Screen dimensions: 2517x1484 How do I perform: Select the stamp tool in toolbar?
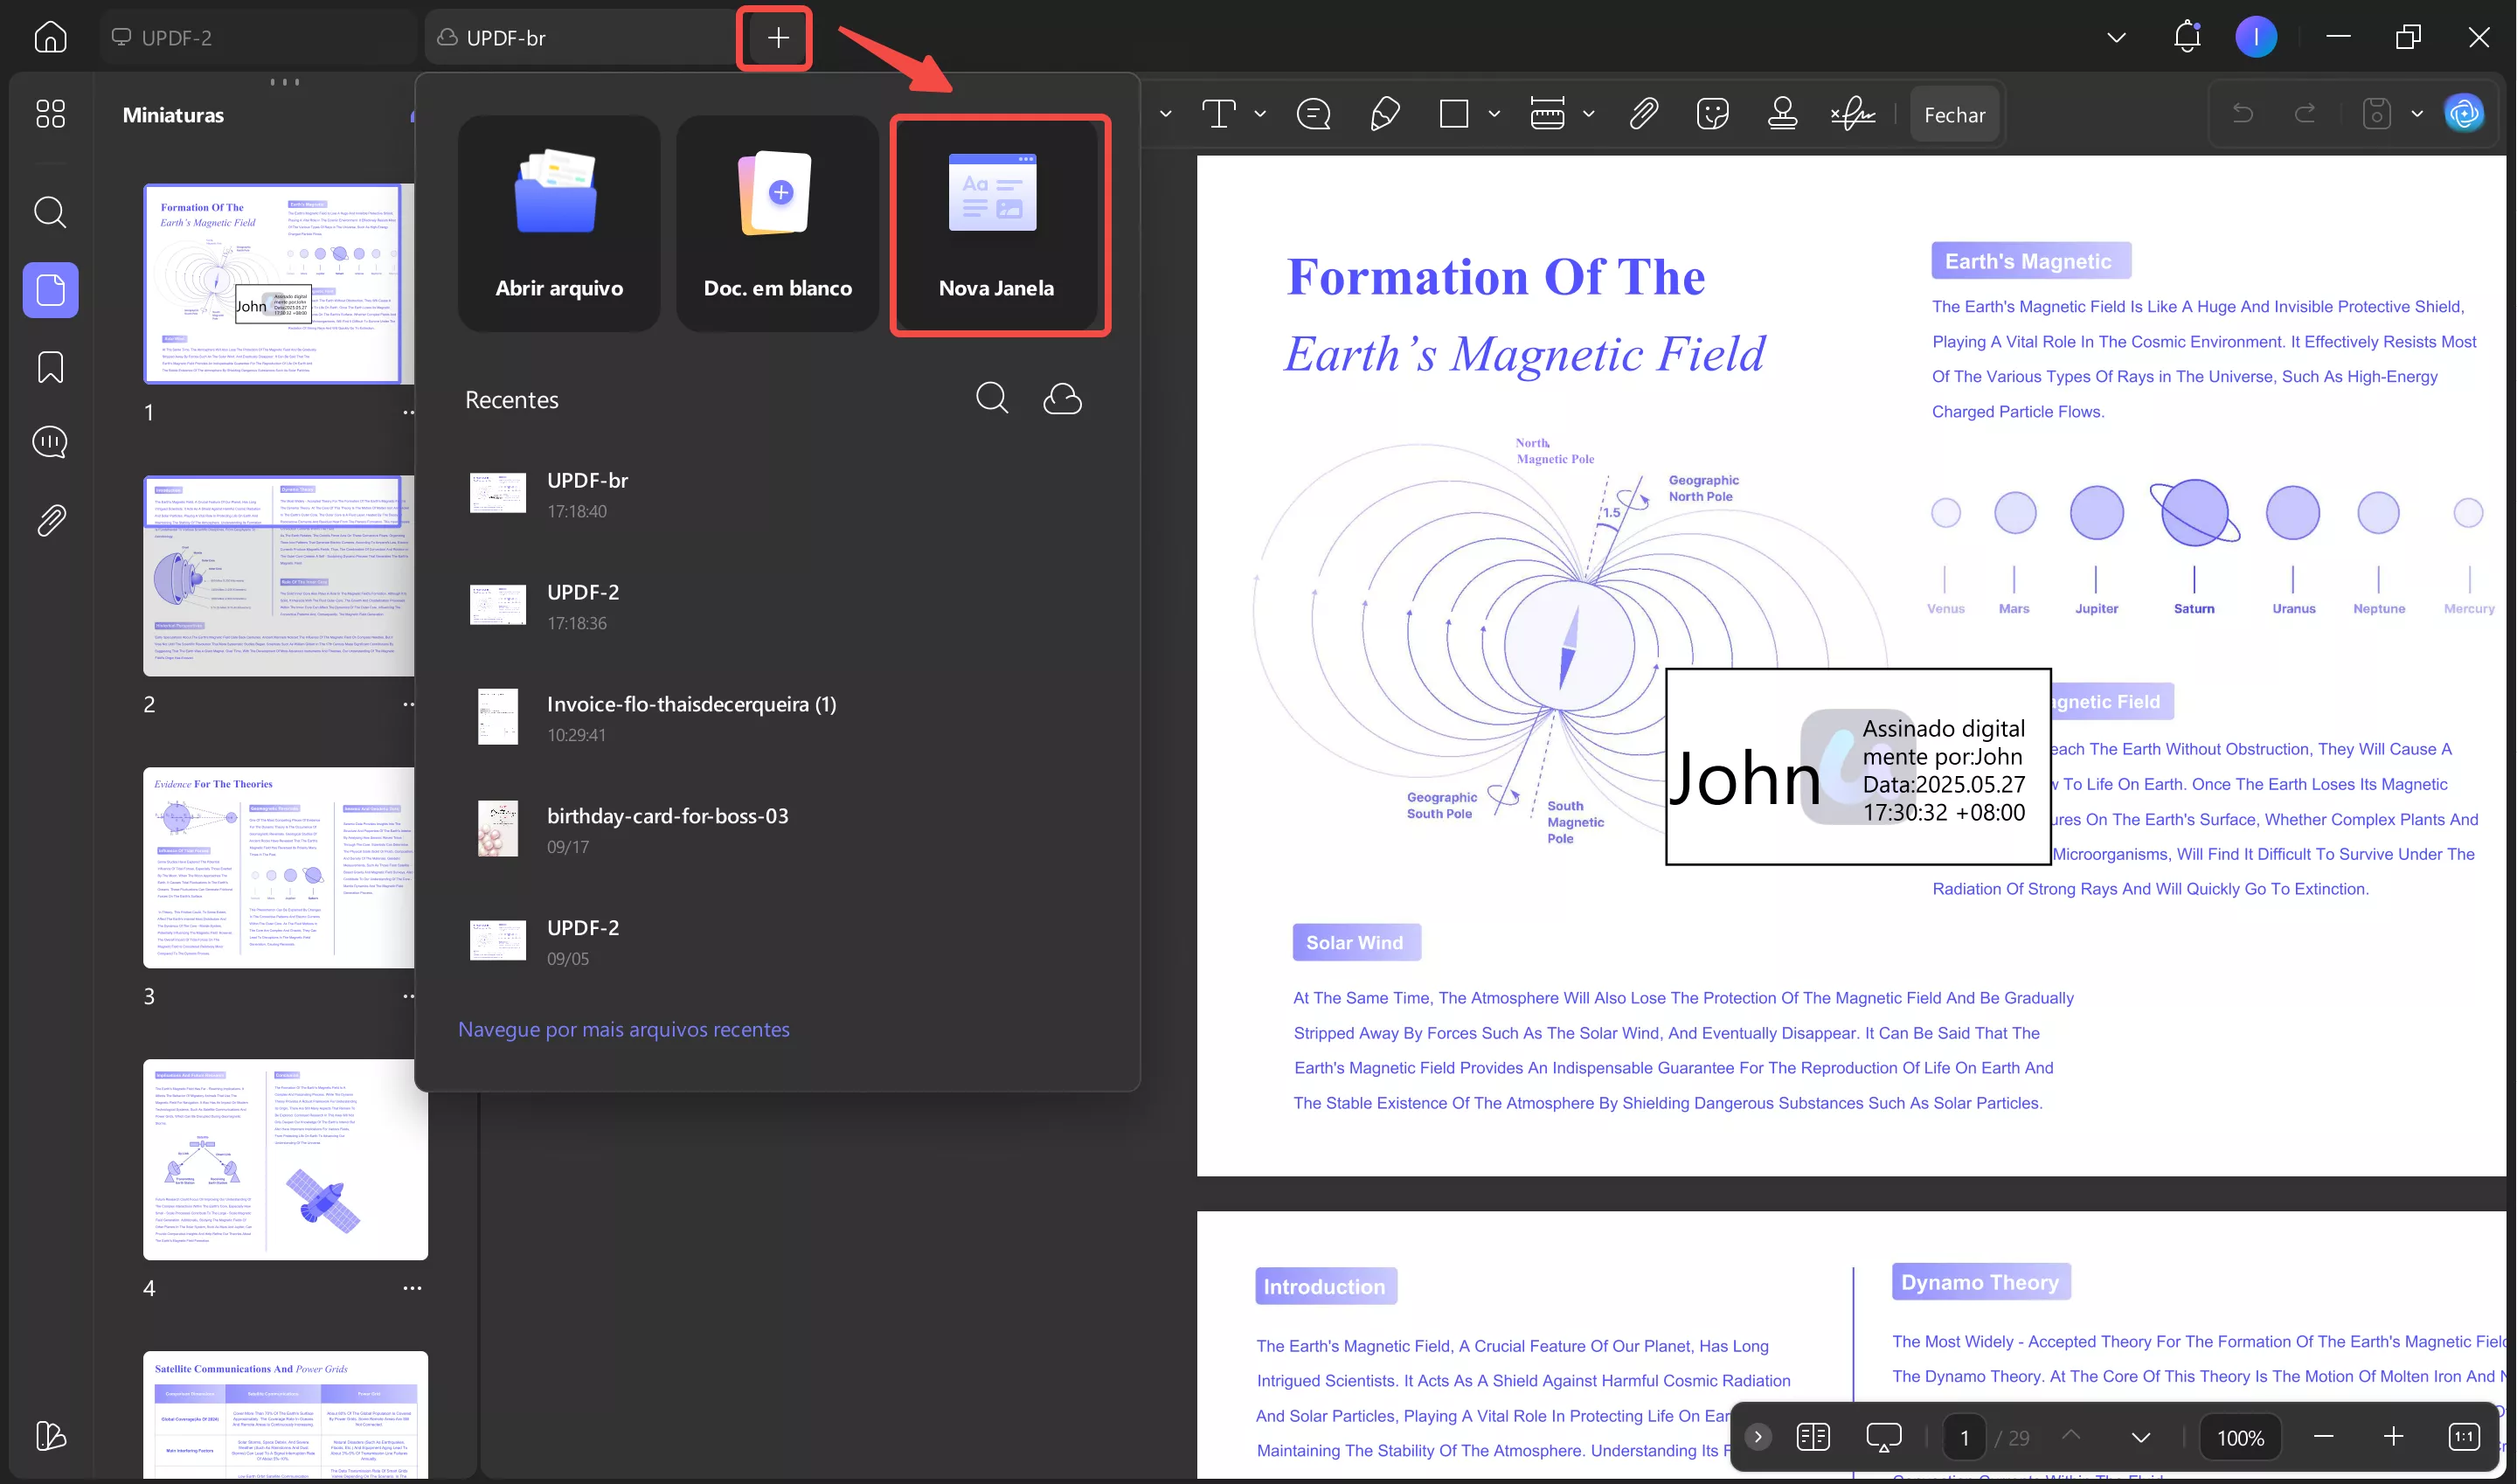pos(1782,114)
